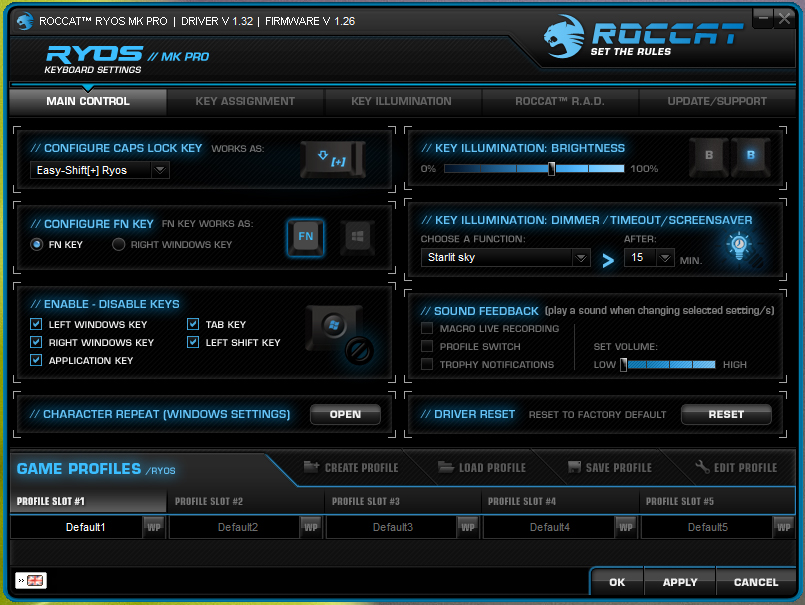Image resolution: width=805 pixels, height=605 pixels.
Task: Click the blue arrow next to Starlit sky
Action: [608, 260]
